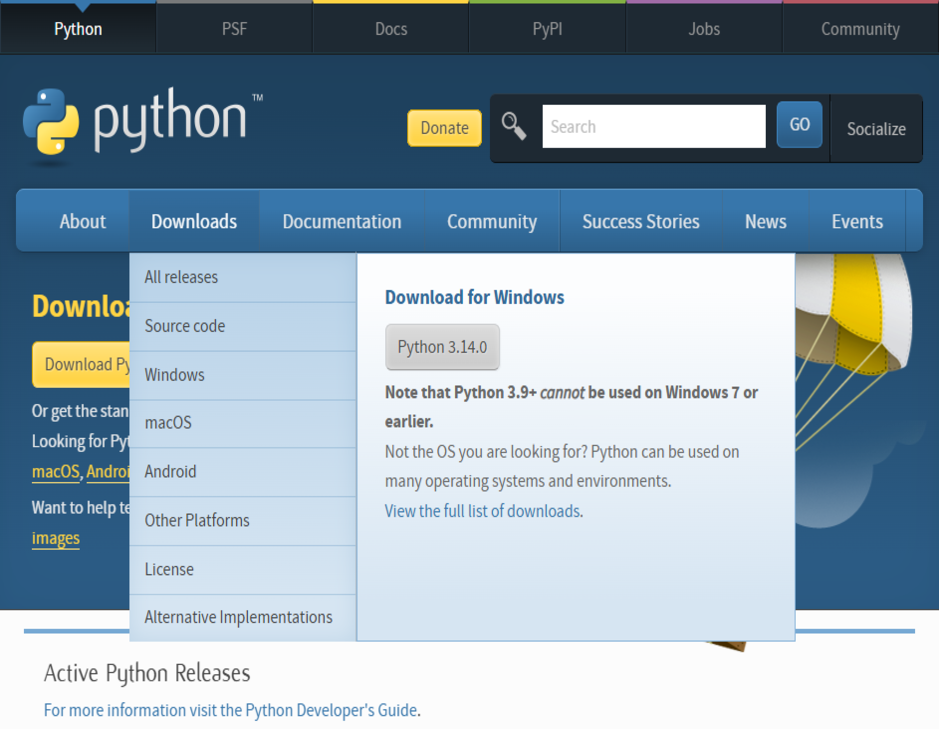Viewport: 939px width, 729px height.
Task: Click the Donate button
Action: pyautogui.click(x=443, y=128)
